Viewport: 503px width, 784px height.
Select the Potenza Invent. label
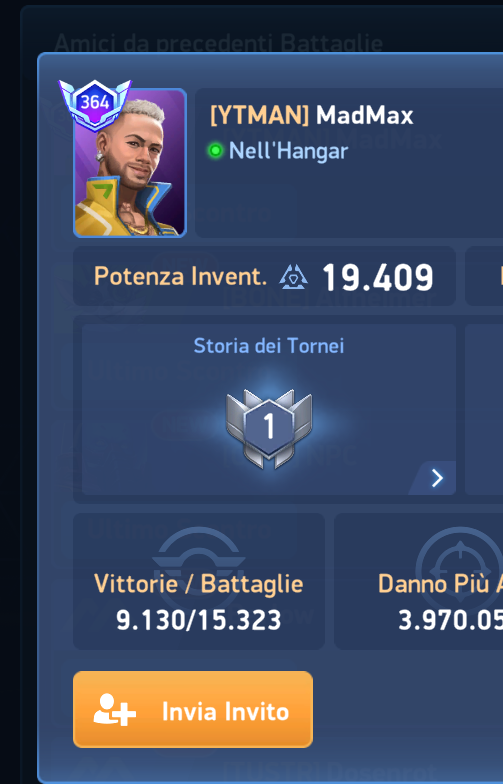(180, 276)
